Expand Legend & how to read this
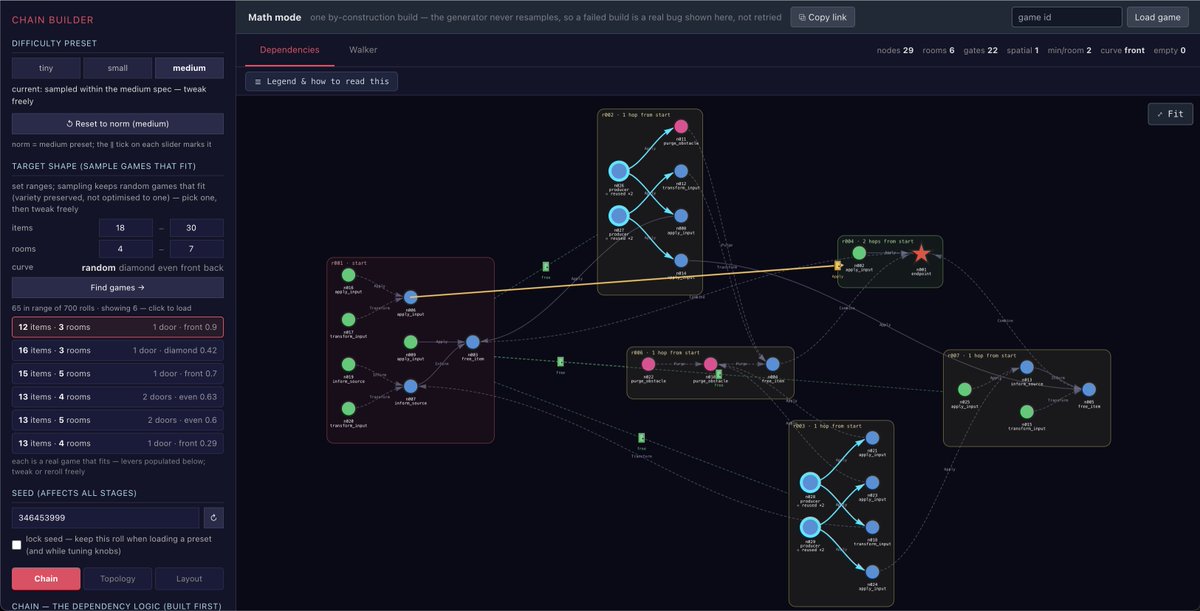The image size is (1200, 611). 321,81
